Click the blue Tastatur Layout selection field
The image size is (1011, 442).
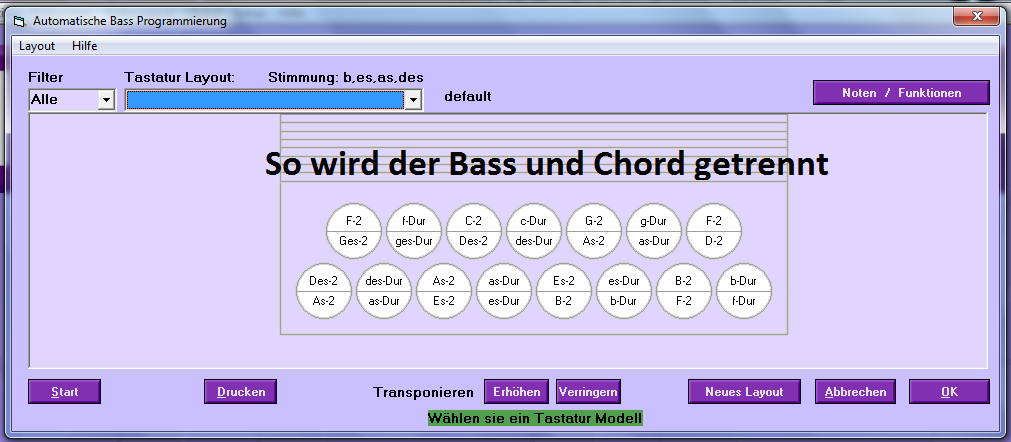click(x=265, y=100)
